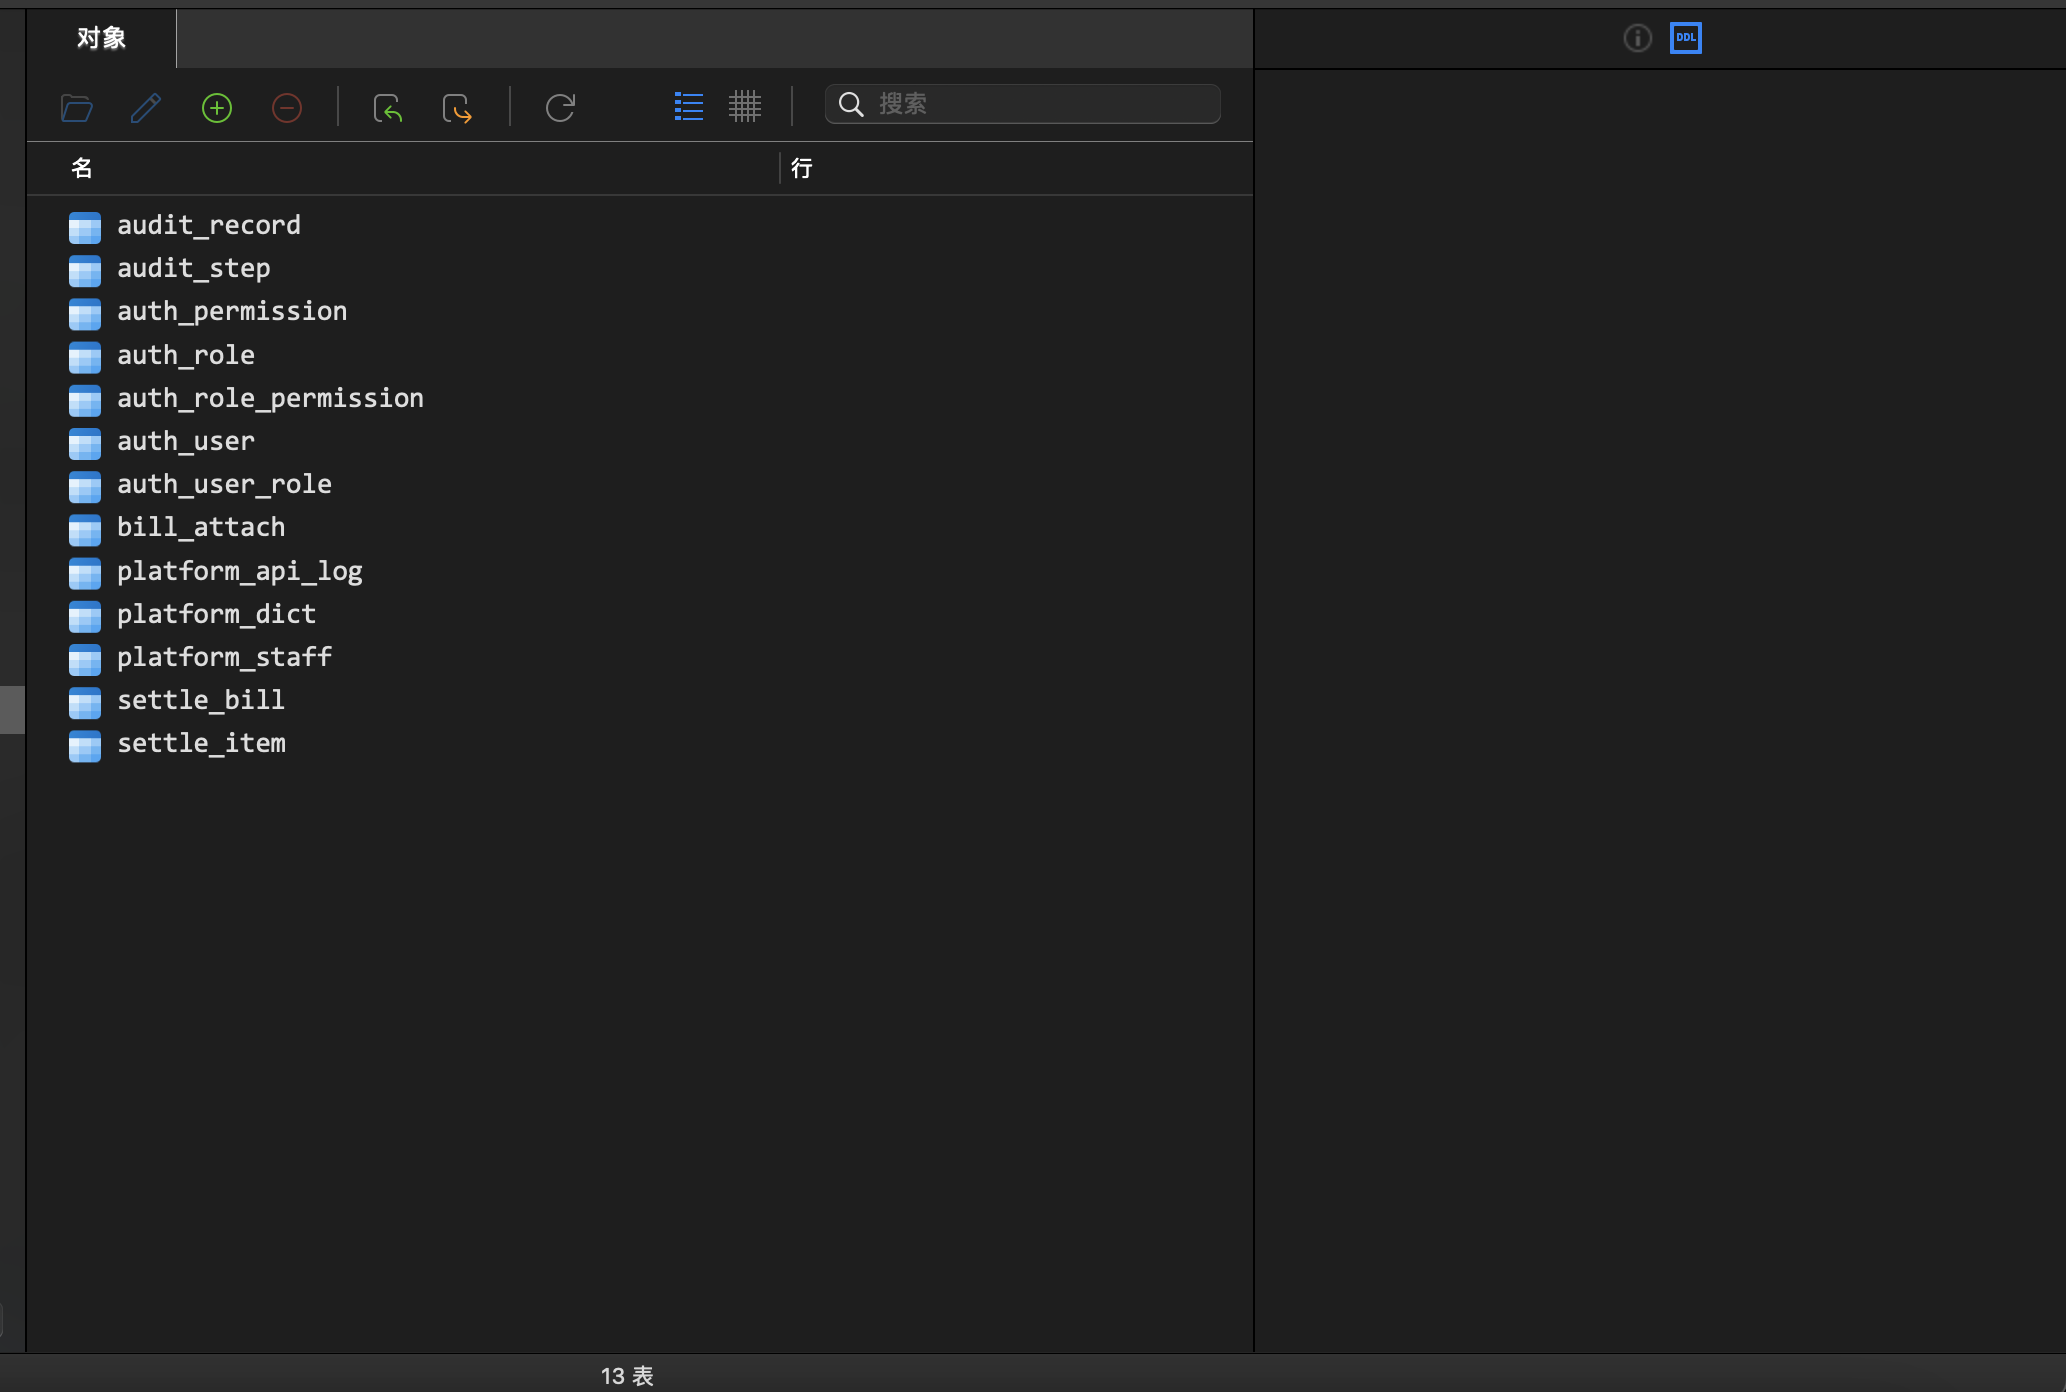Toggle the DDL preview panel

pyautogui.click(x=1686, y=37)
